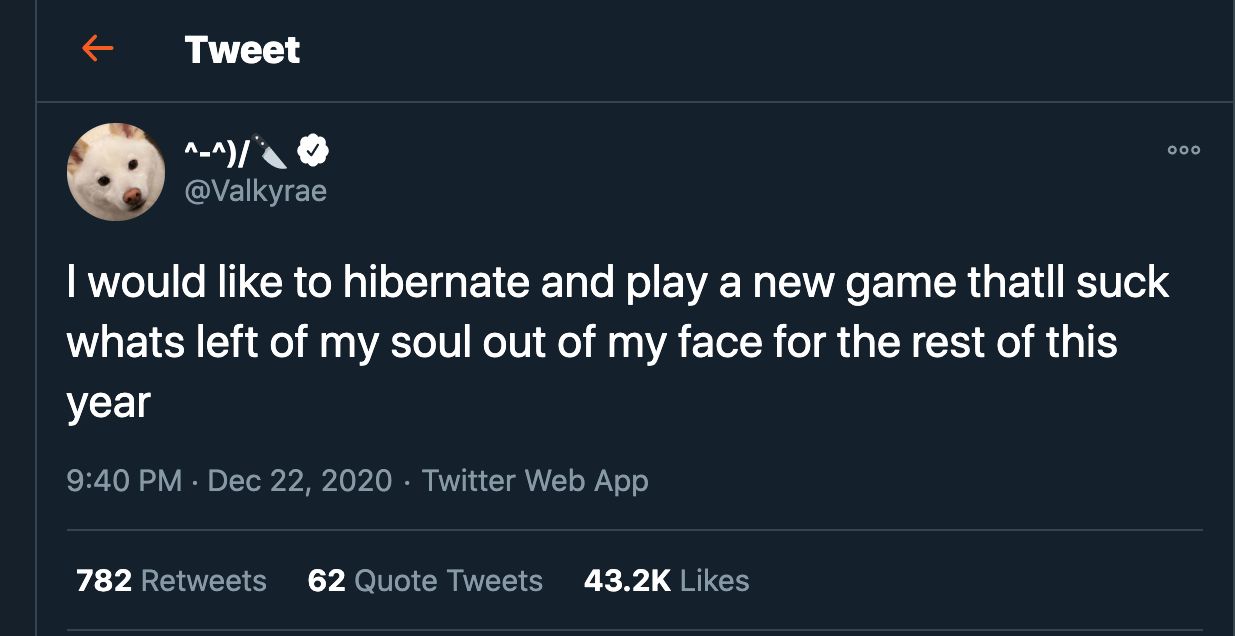Viewport: 1235px width, 636px height.
Task: Open the 62 Quote Tweets
Action: pyautogui.click(x=425, y=580)
